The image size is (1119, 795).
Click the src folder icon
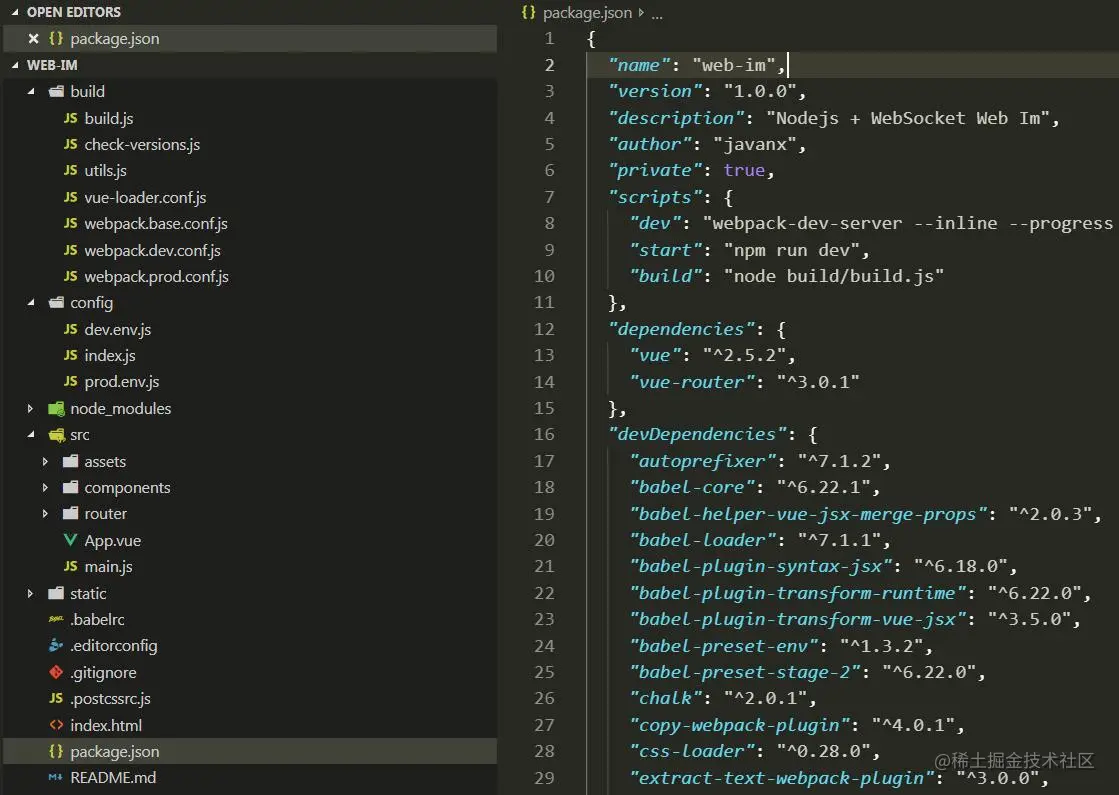[x=56, y=435]
